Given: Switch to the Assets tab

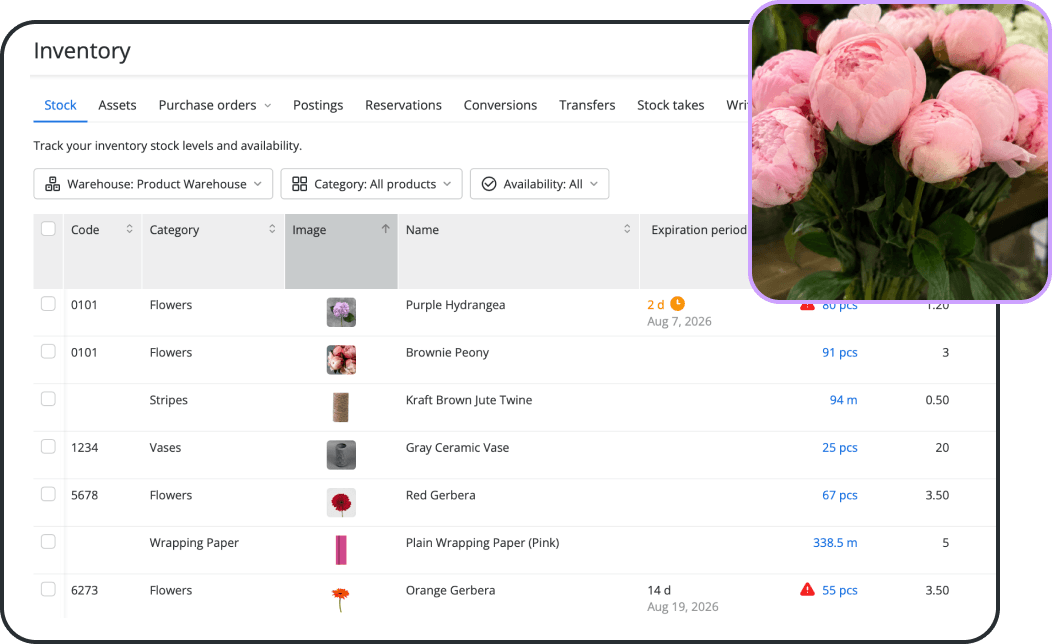Looking at the screenshot, I should (x=117, y=105).
